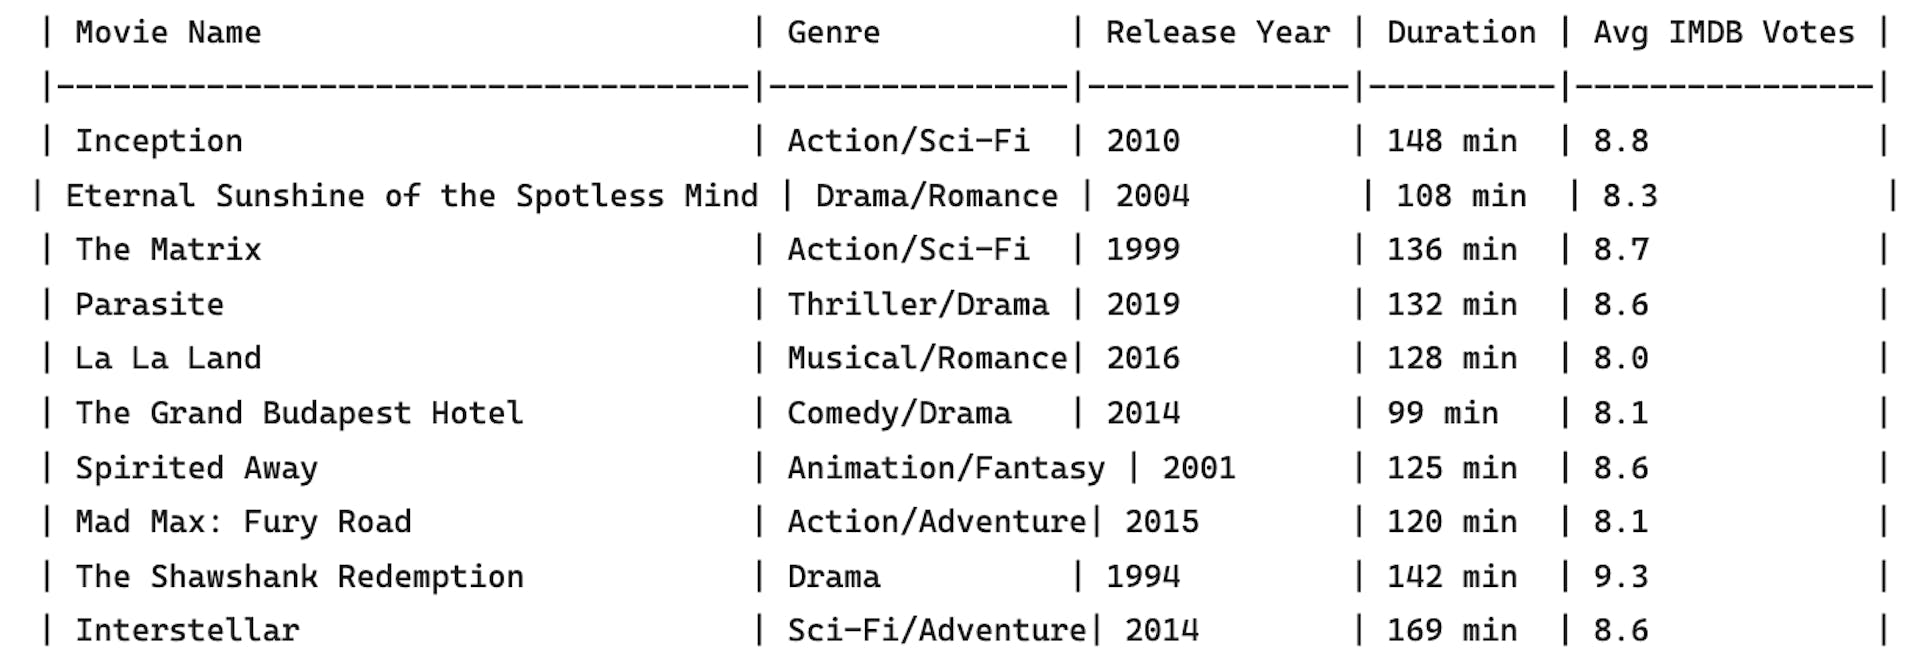Click the Genre column header
The height and width of the screenshot is (665, 1920).
tap(833, 33)
